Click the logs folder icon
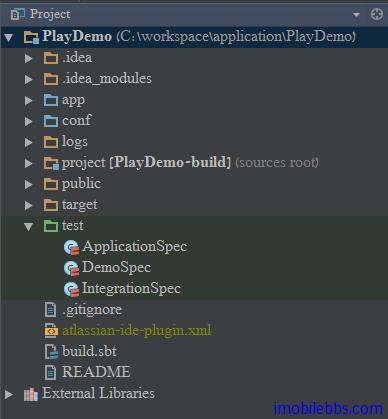Image resolution: width=388 pixels, height=419 pixels. tap(51, 142)
